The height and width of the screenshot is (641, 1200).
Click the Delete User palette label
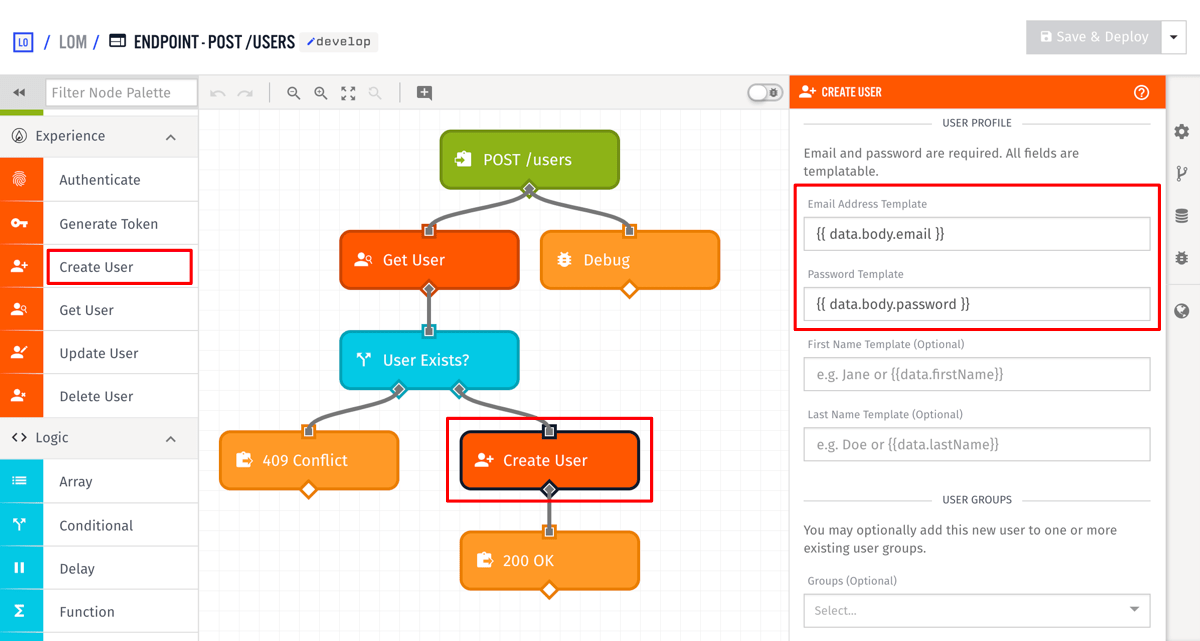click(x=96, y=396)
